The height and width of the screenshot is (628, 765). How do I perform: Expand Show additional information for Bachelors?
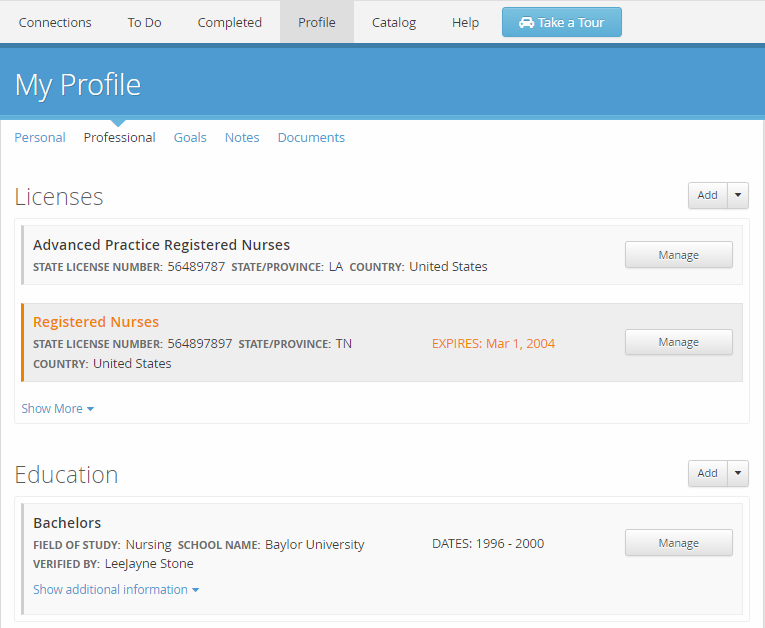coord(116,589)
